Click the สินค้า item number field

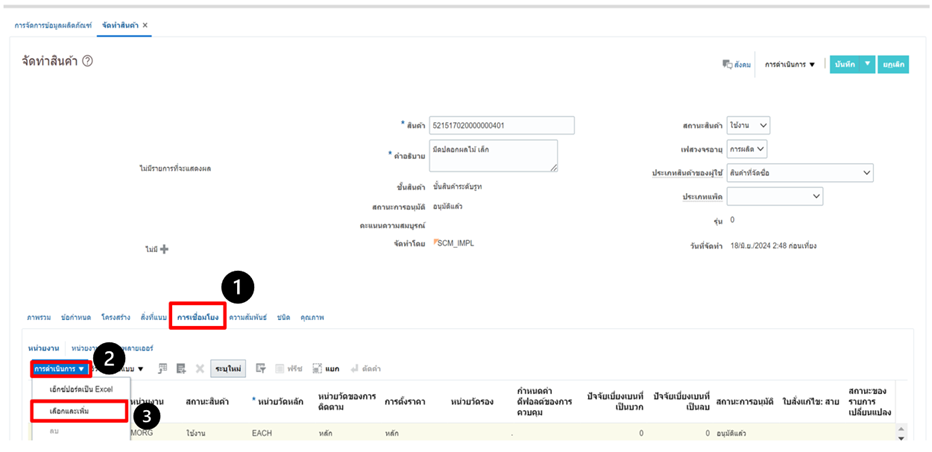pyautogui.click(x=501, y=125)
